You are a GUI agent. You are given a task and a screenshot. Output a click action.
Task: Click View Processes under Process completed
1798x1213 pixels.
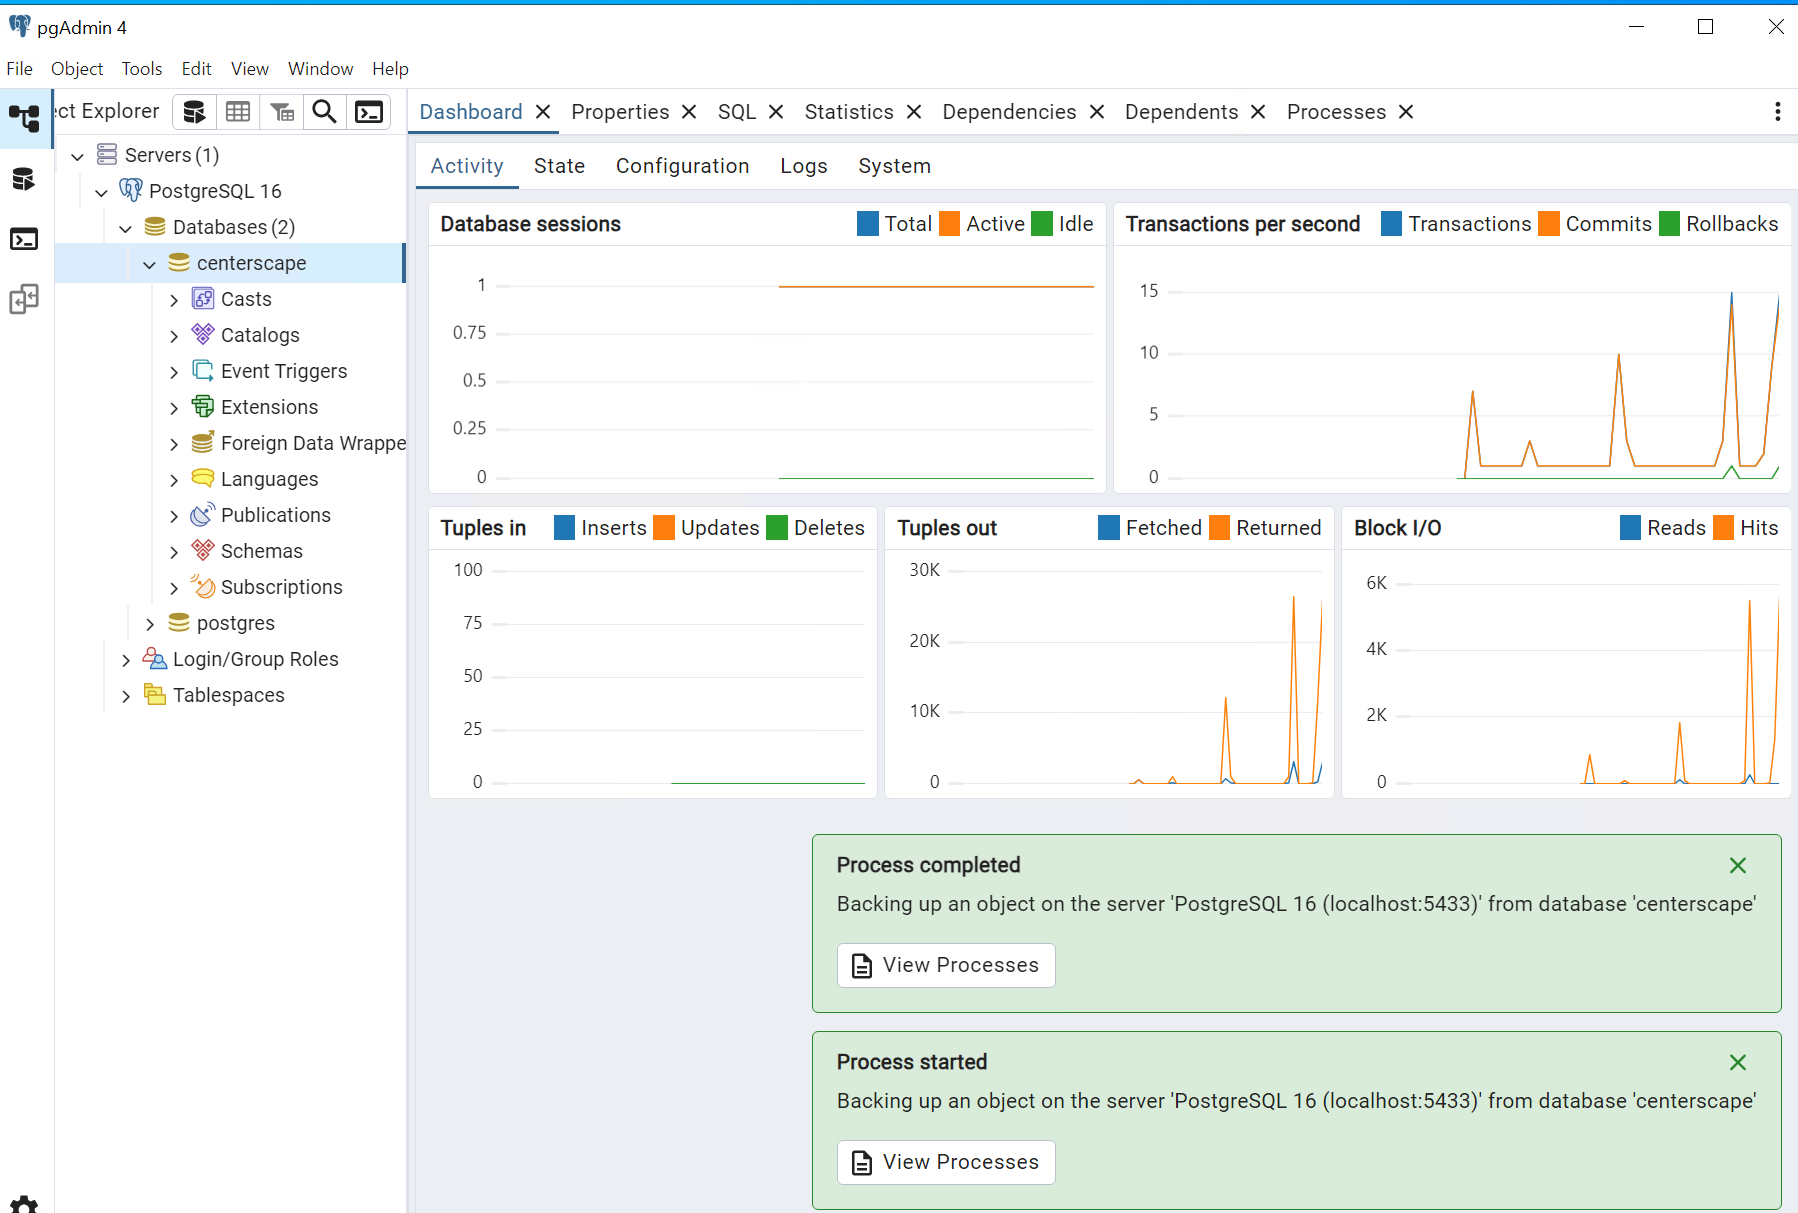point(946,965)
